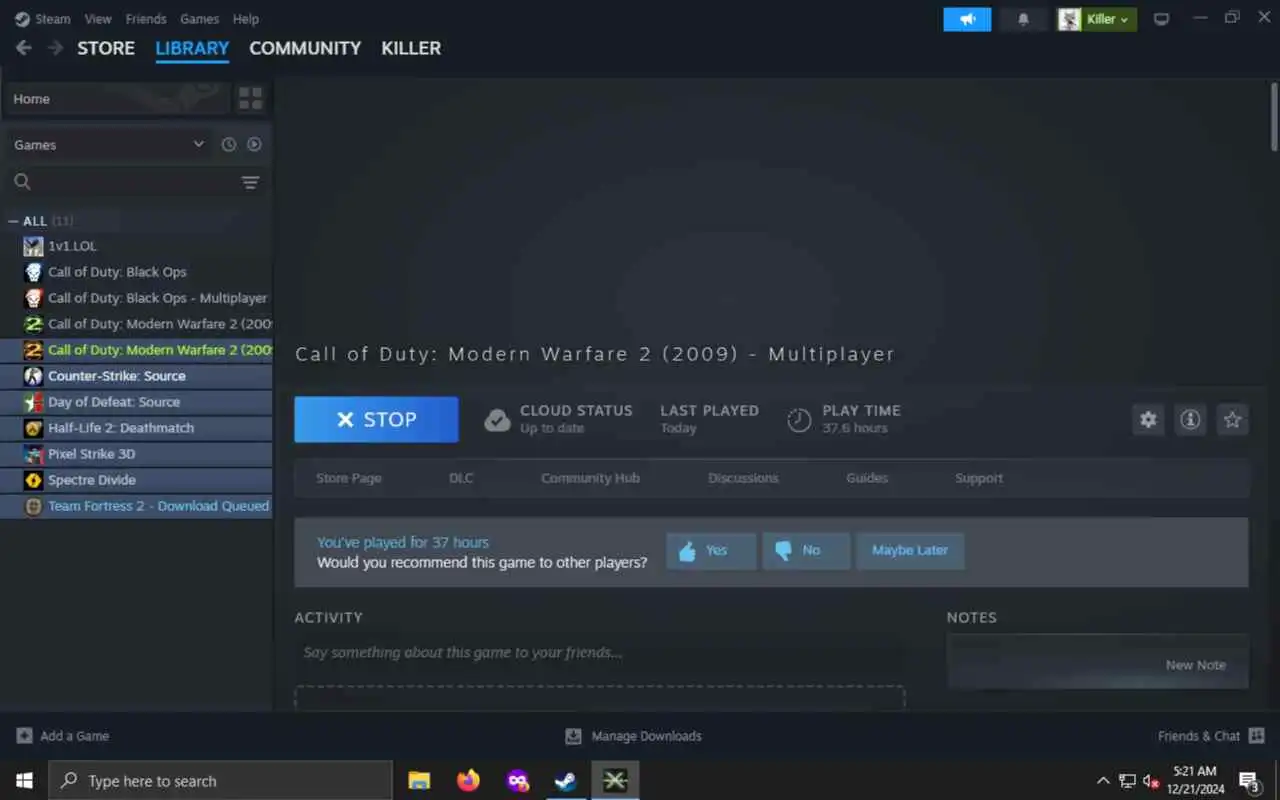Switch to the STORE tab
This screenshot has height=800, width=1280.
(x=106, y=48)
